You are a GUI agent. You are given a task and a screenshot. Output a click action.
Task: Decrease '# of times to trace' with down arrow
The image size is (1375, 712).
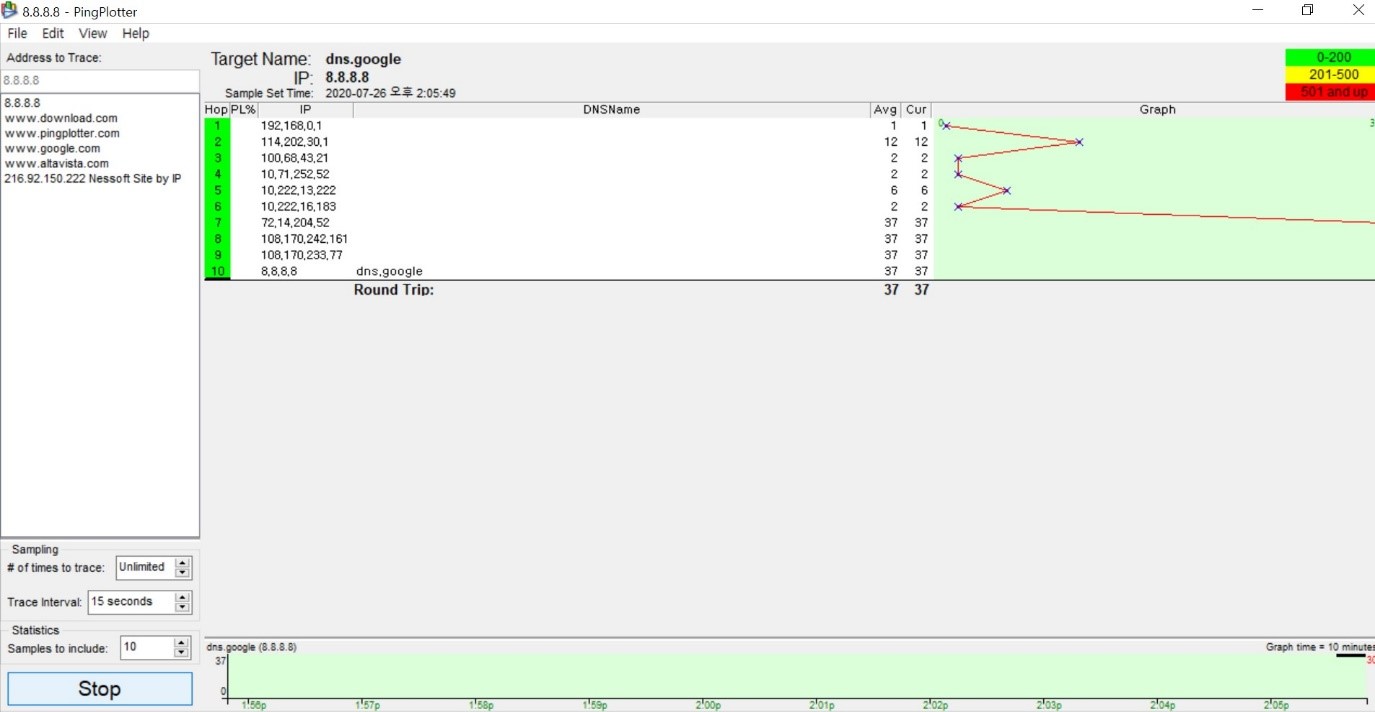coord(182,573)
